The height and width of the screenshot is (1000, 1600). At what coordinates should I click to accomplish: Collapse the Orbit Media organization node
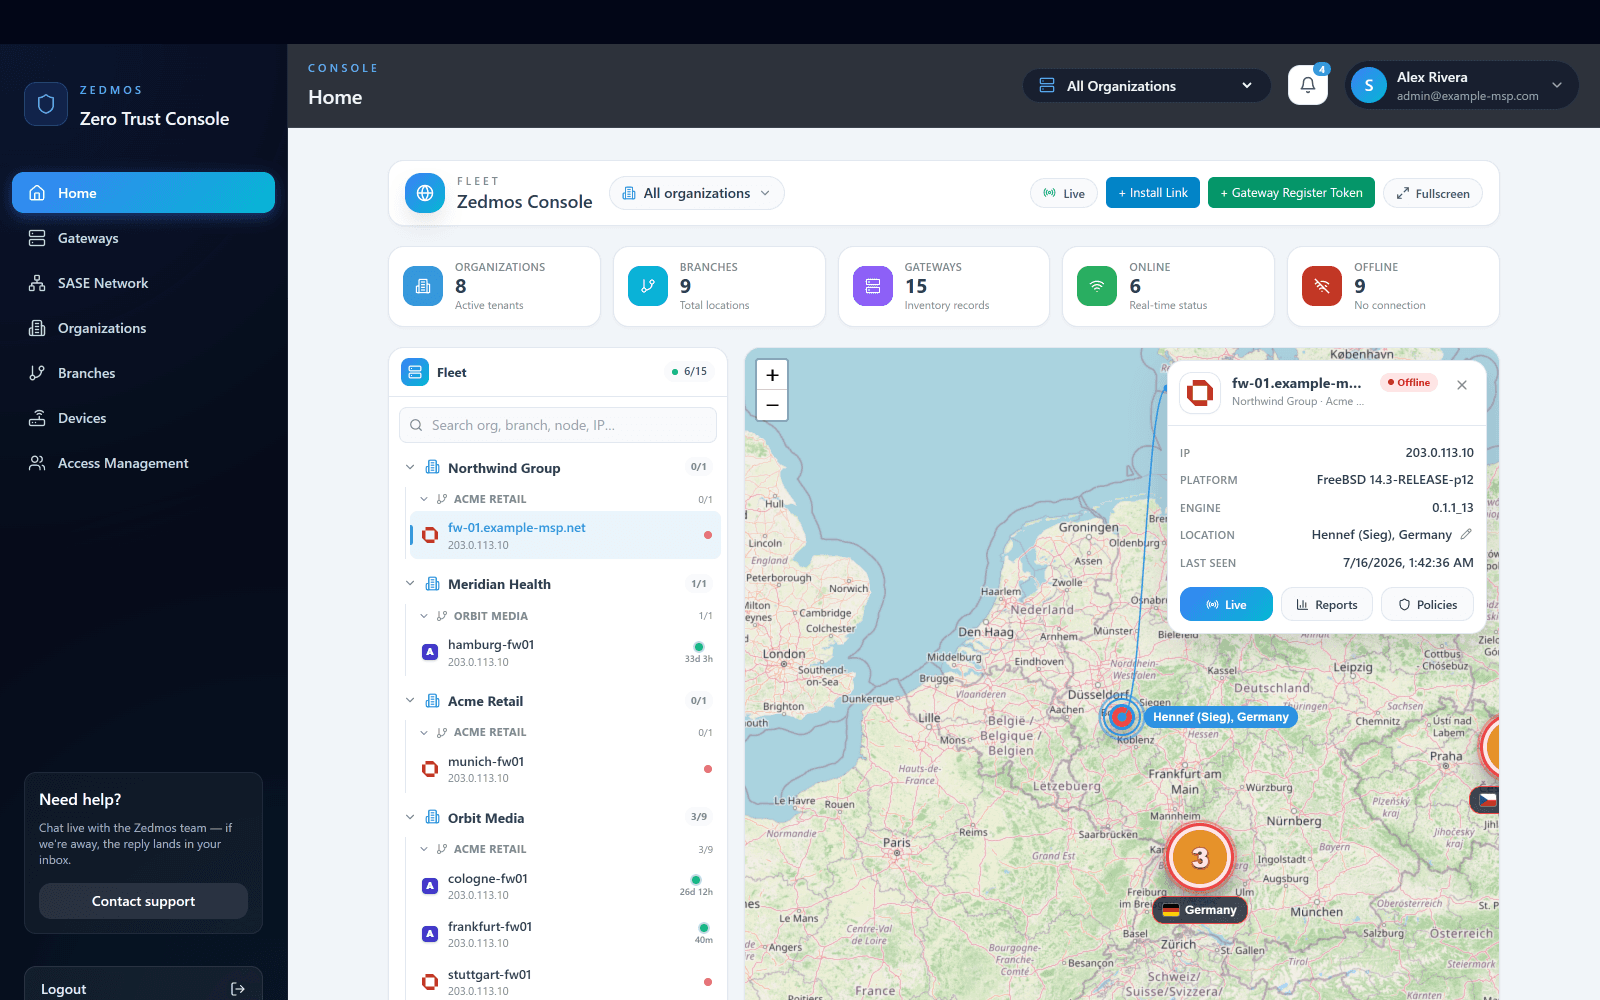coord(410,817)
